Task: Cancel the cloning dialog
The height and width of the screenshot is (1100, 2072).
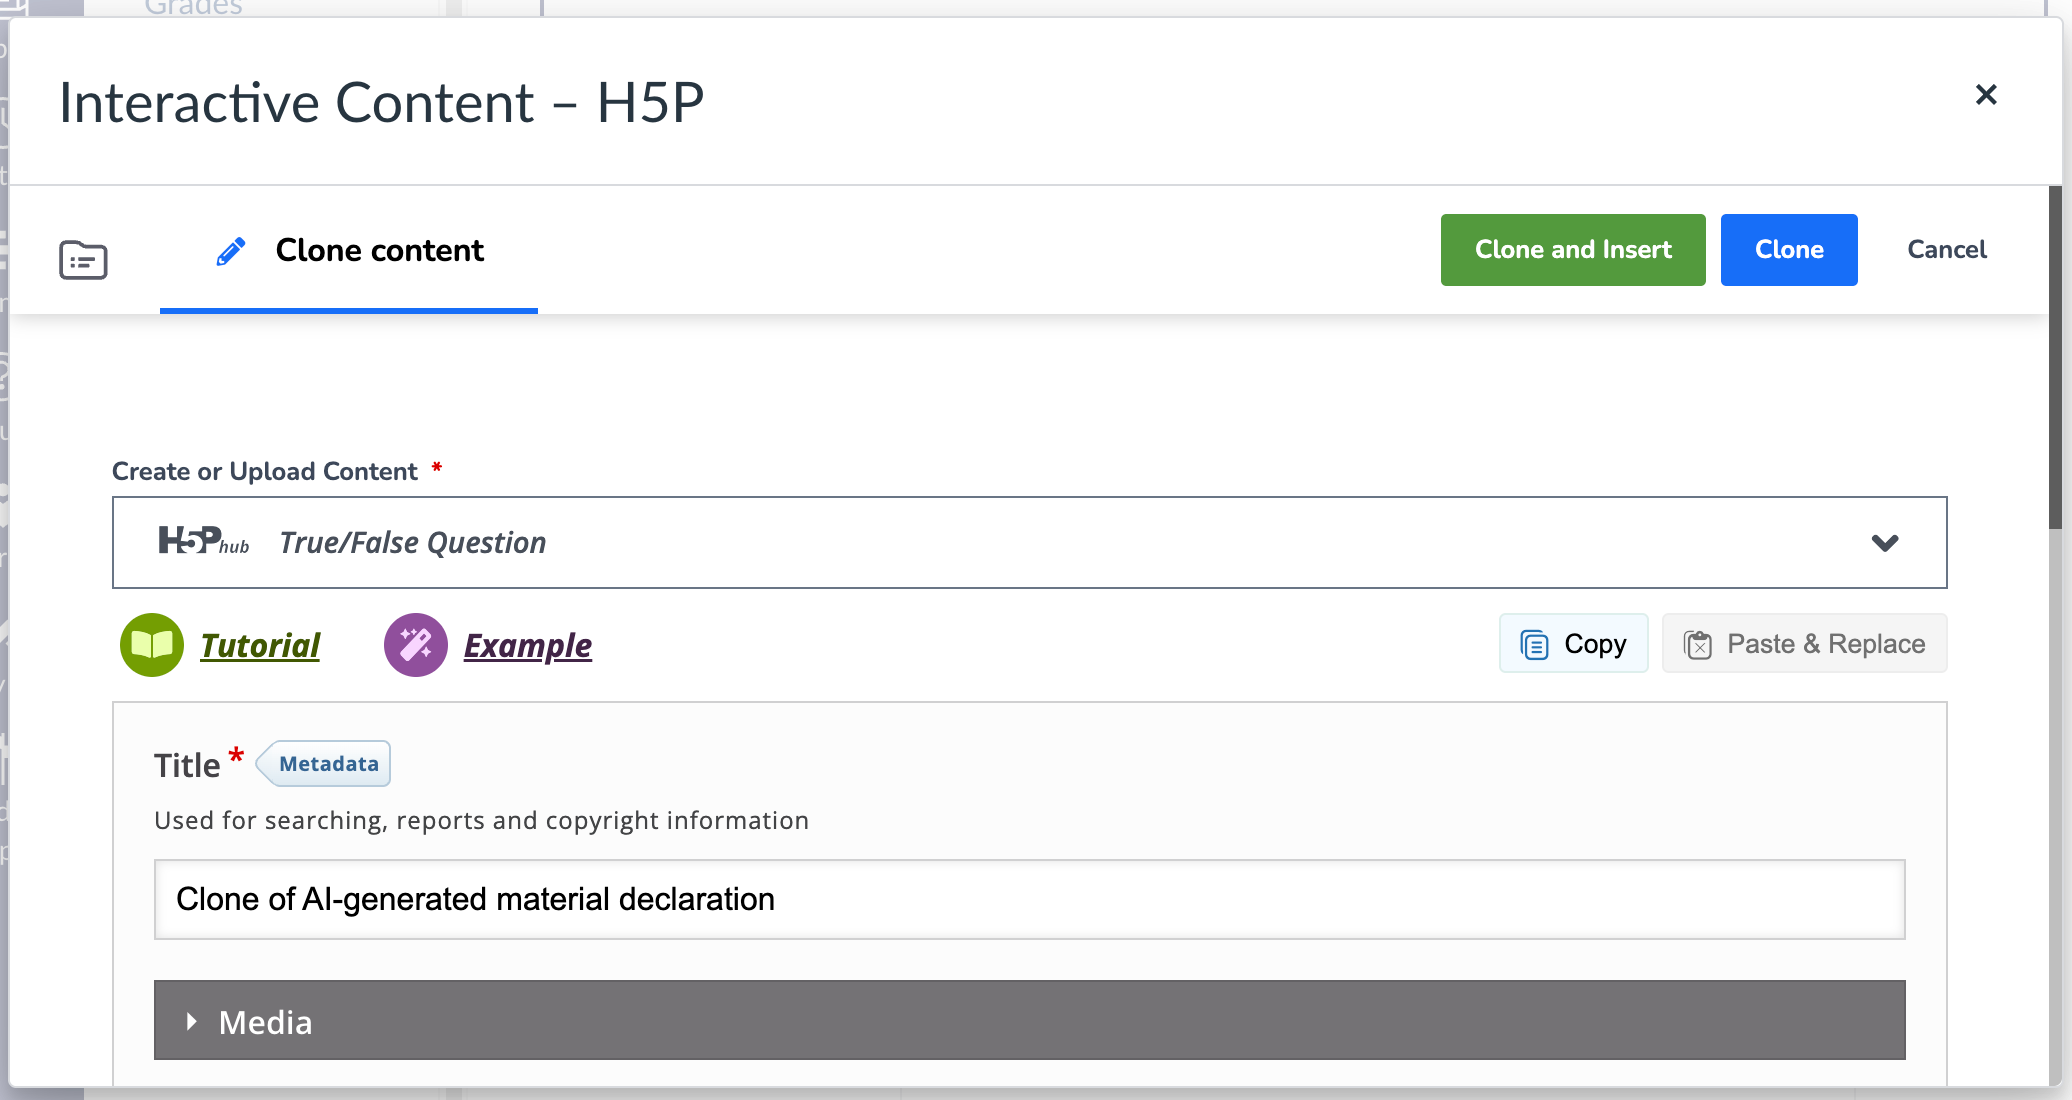Action: 1947,250
